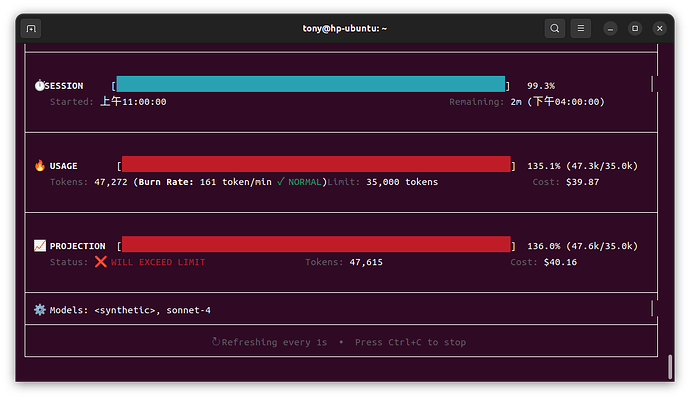Image resolution: width=690 pixels, height=398 pixels.
Task: Open the terminal search
Action: [554, 29]
